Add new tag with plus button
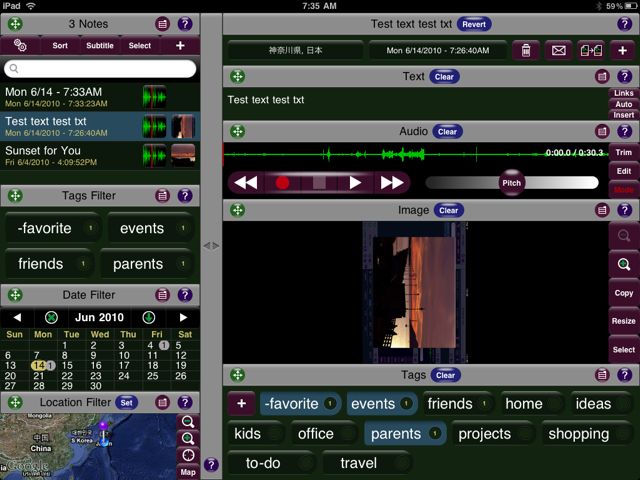The width and height of the screenshot is (640, 480). pyautogui.click(x=241, y=404)
